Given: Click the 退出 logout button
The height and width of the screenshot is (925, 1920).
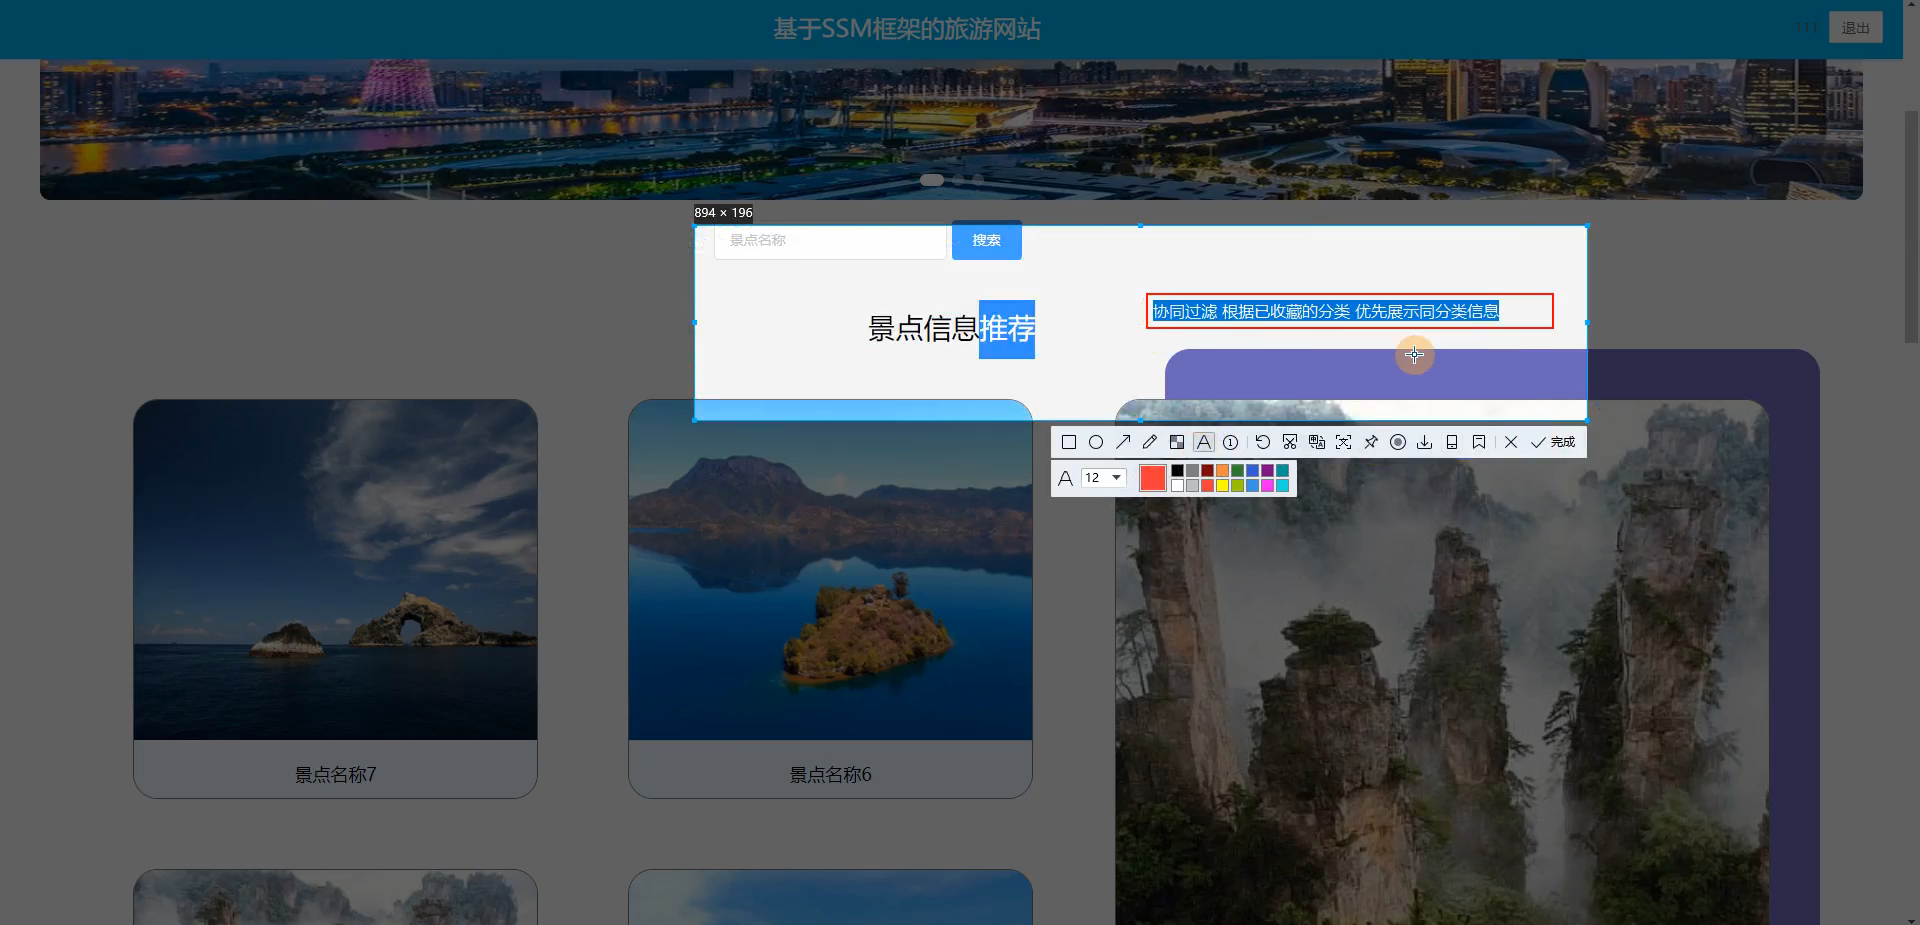Looking at the screenshot, I should coord(1855,28).
